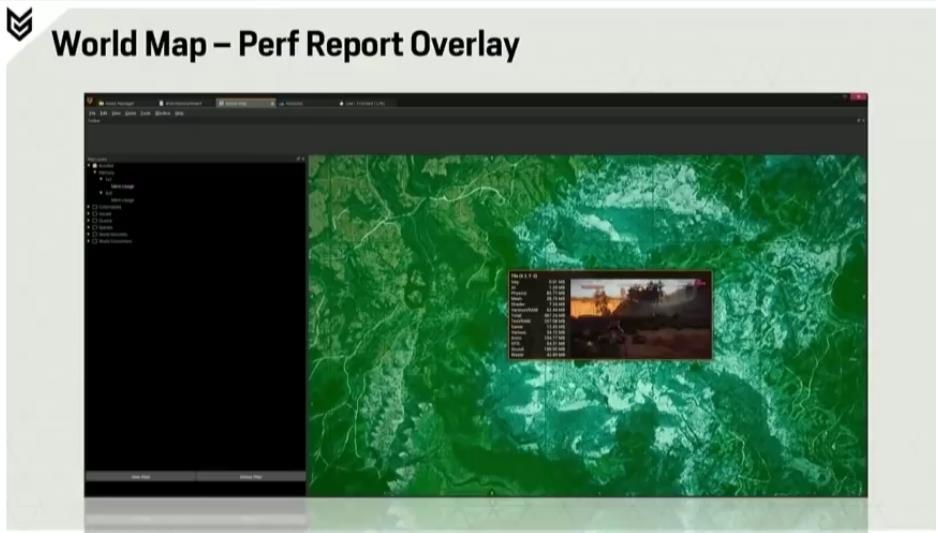This screenshot has width=936, height=533.
Task: Select the active World Map tab
Action: pyautogui.click(x=246, y=103)
